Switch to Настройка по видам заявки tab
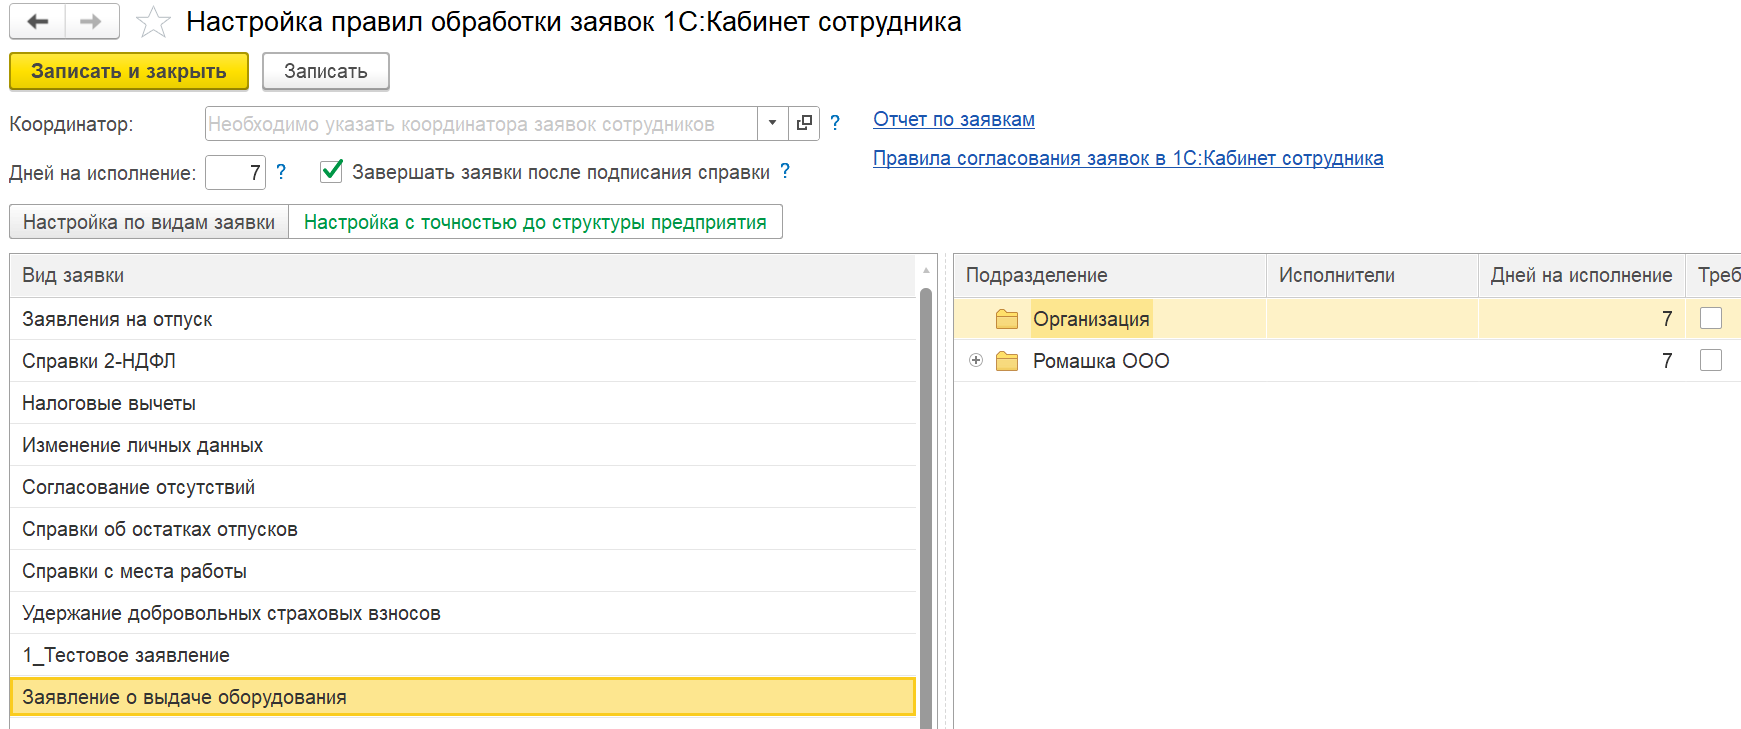Screen dimensions: 1741x729 pos(149,222)
